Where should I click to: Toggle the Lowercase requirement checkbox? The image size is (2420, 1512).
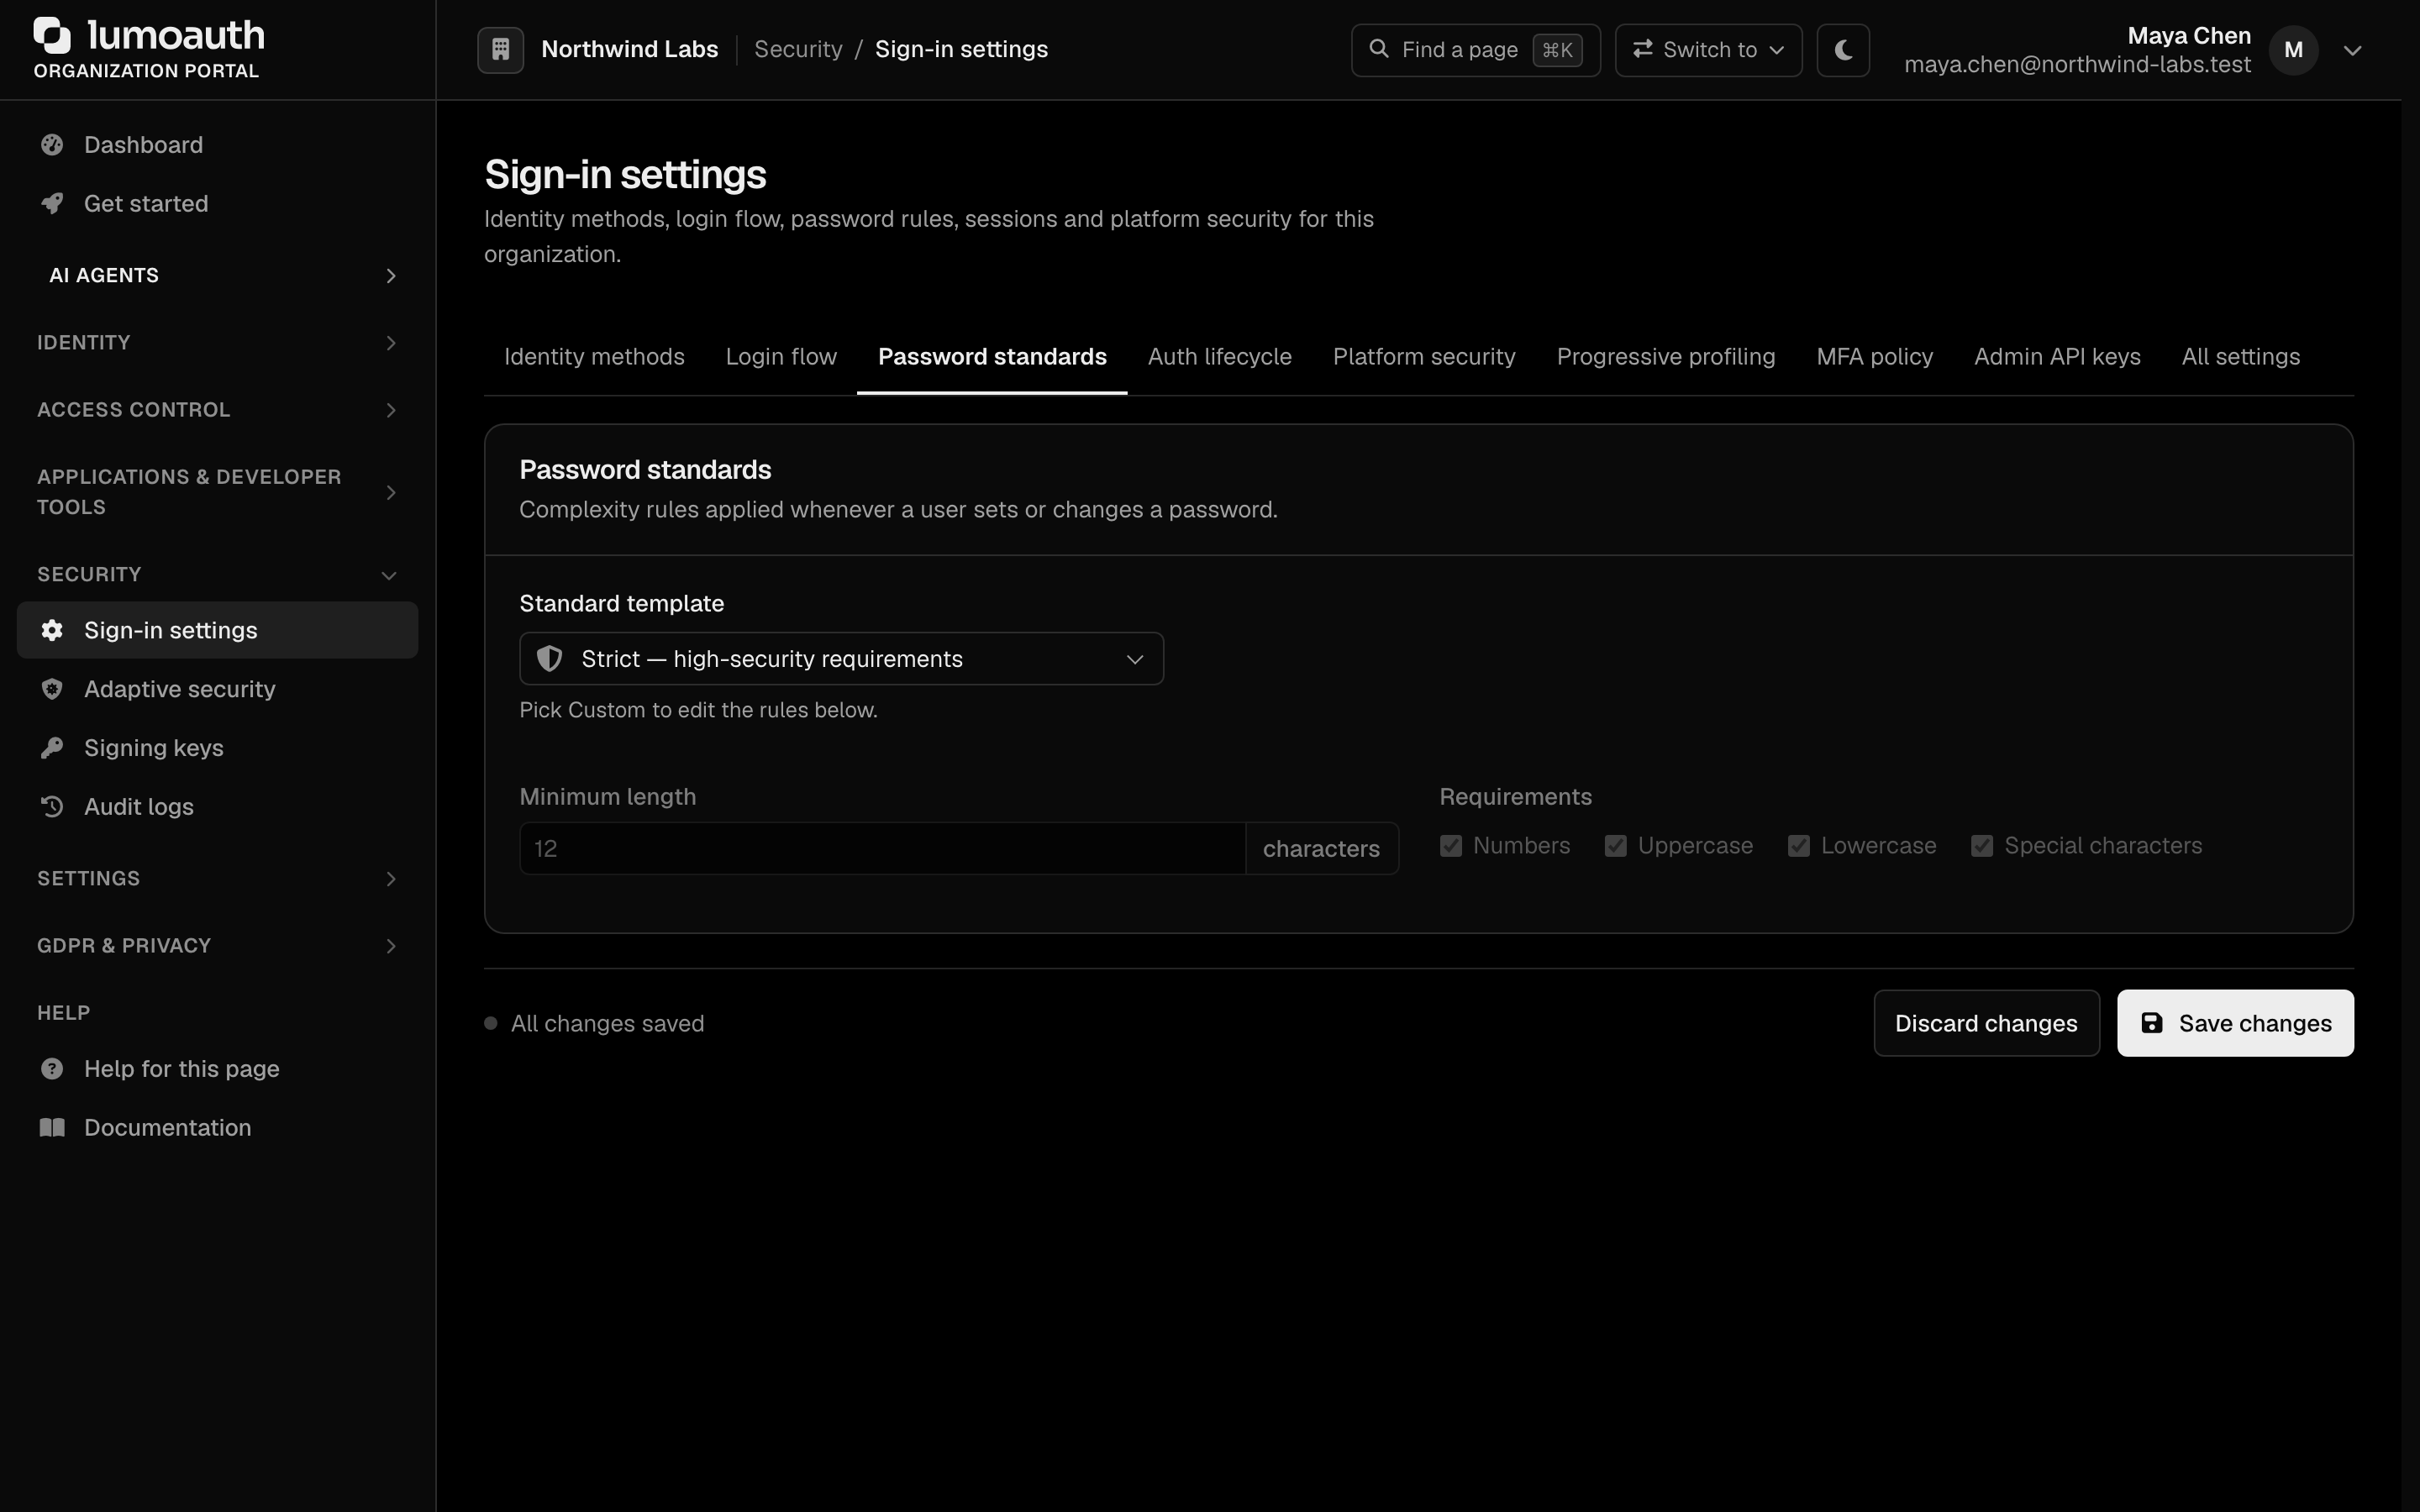1799,846
